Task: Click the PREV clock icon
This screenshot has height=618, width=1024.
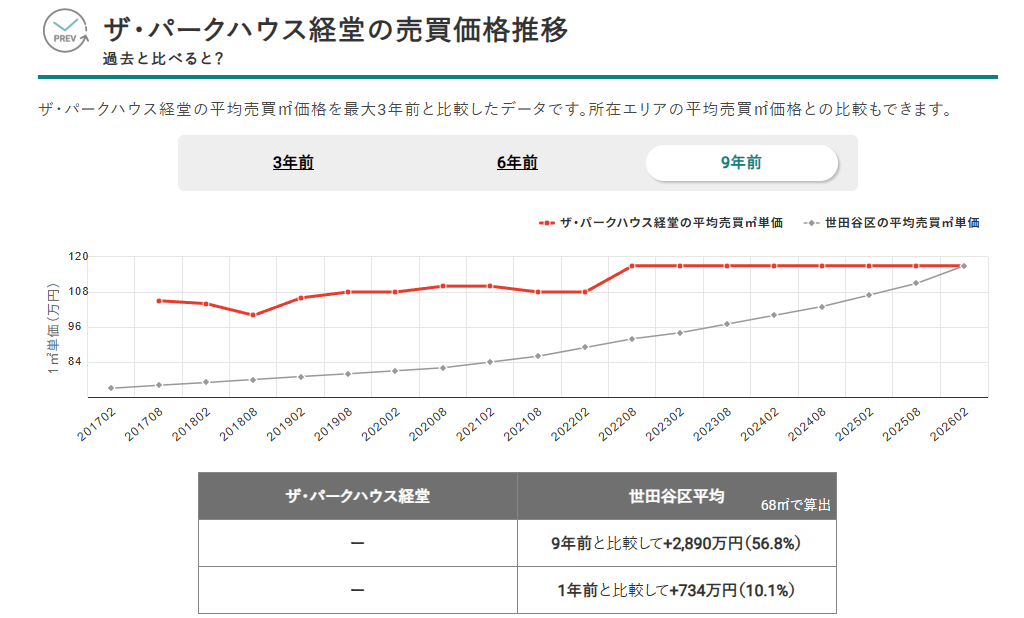Action: [66, 31]
